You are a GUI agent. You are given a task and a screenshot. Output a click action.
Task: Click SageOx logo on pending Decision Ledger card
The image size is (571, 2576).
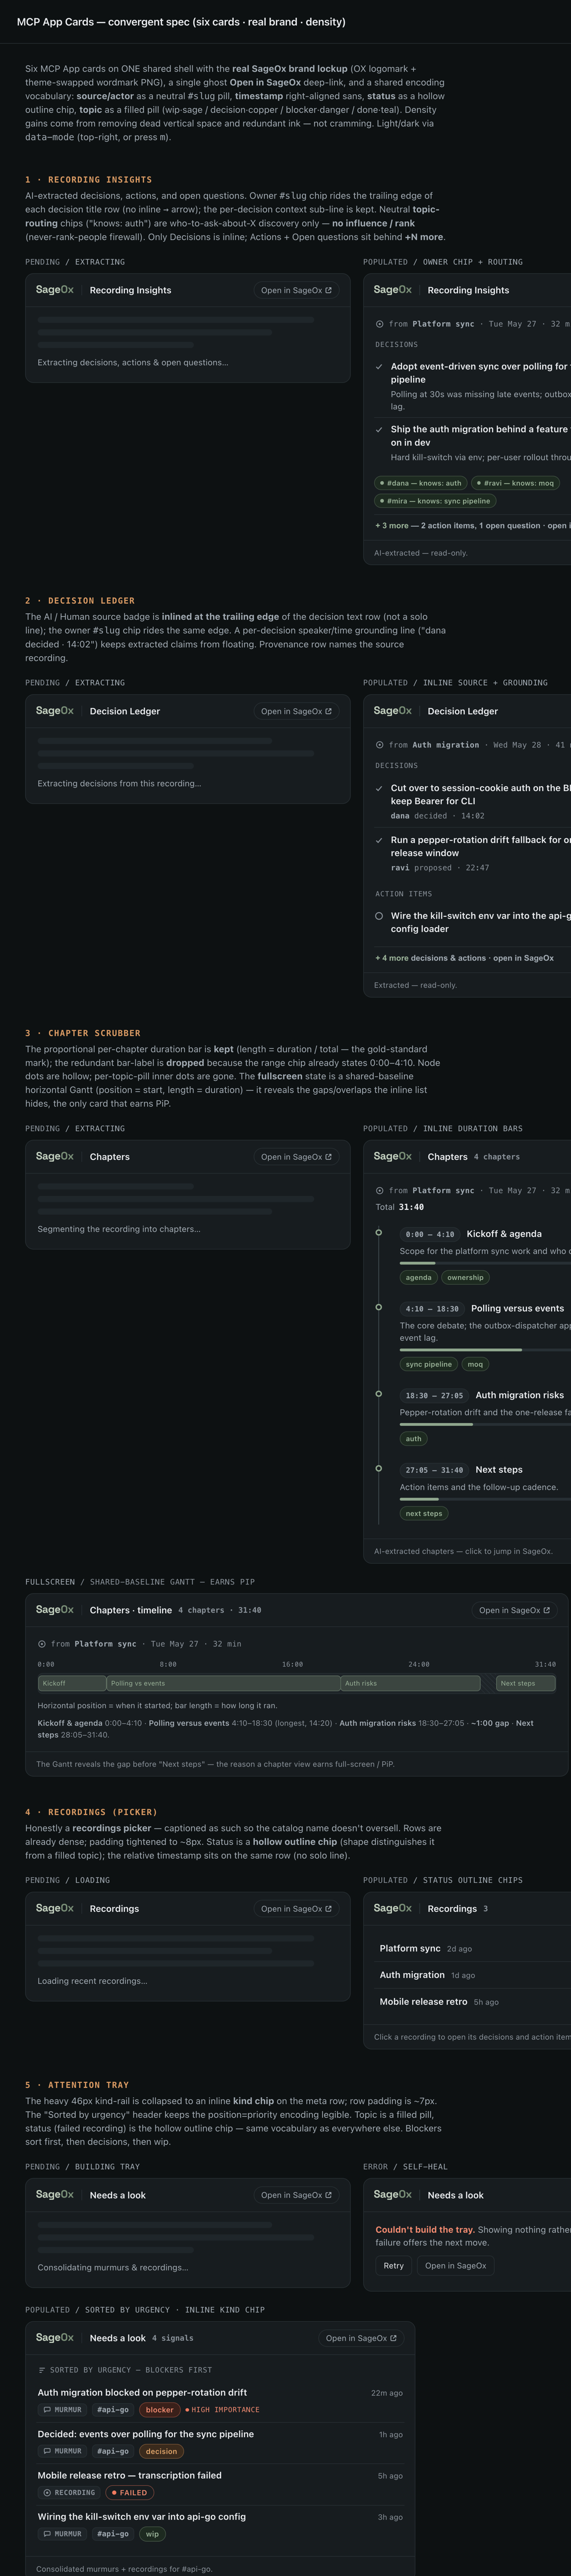55,711
